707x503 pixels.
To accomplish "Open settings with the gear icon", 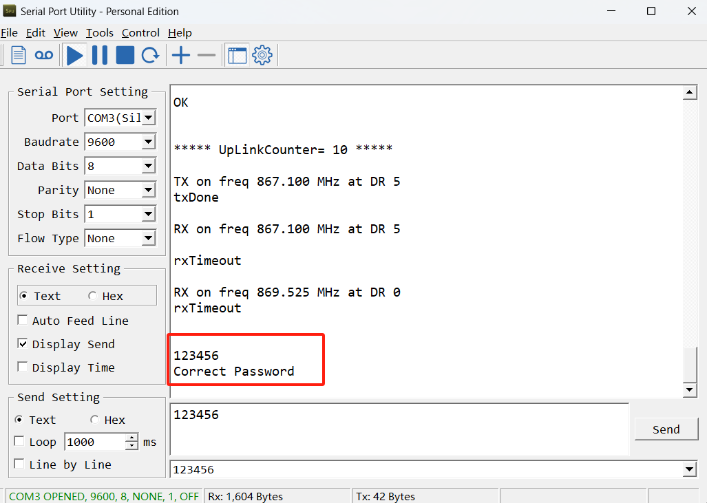I will click(x=262, y=55).
